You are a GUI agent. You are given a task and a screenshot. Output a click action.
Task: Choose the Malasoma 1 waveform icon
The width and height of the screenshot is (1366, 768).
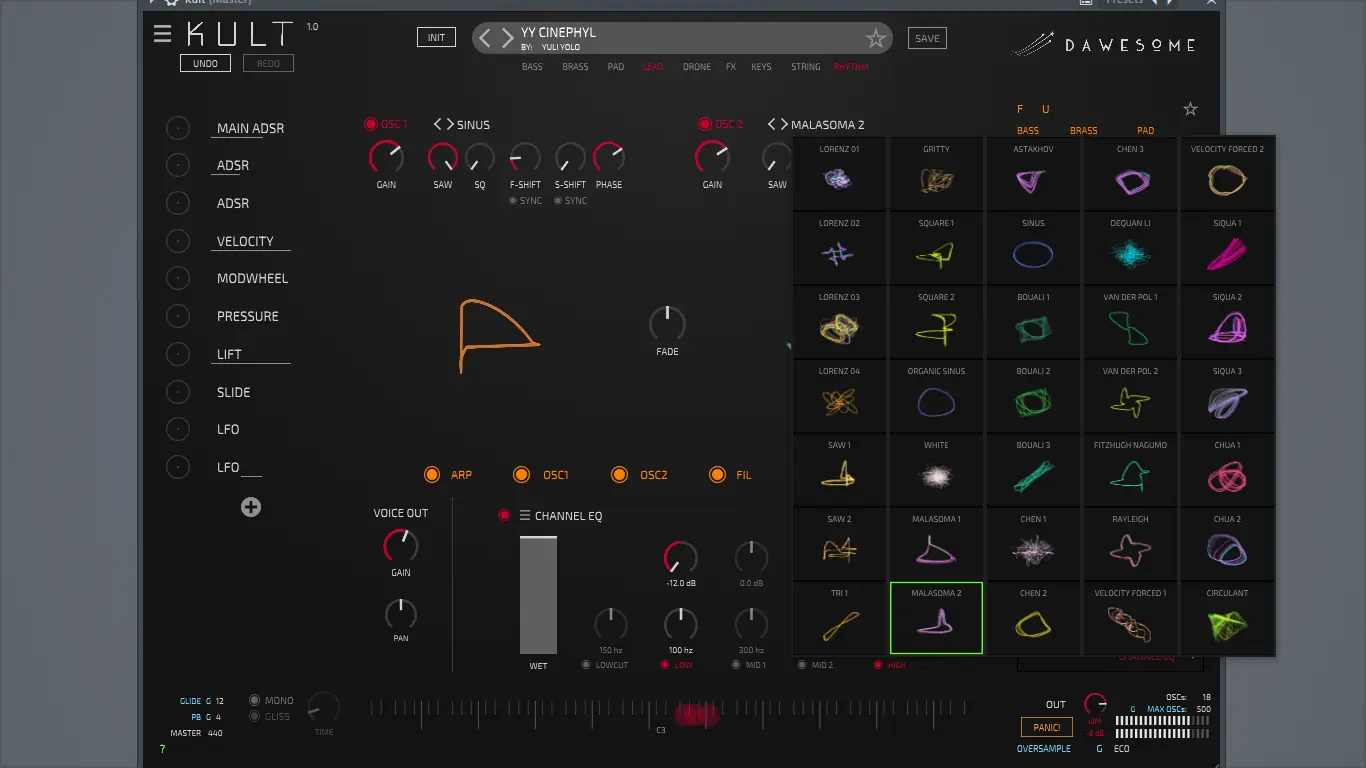point(936,550)
